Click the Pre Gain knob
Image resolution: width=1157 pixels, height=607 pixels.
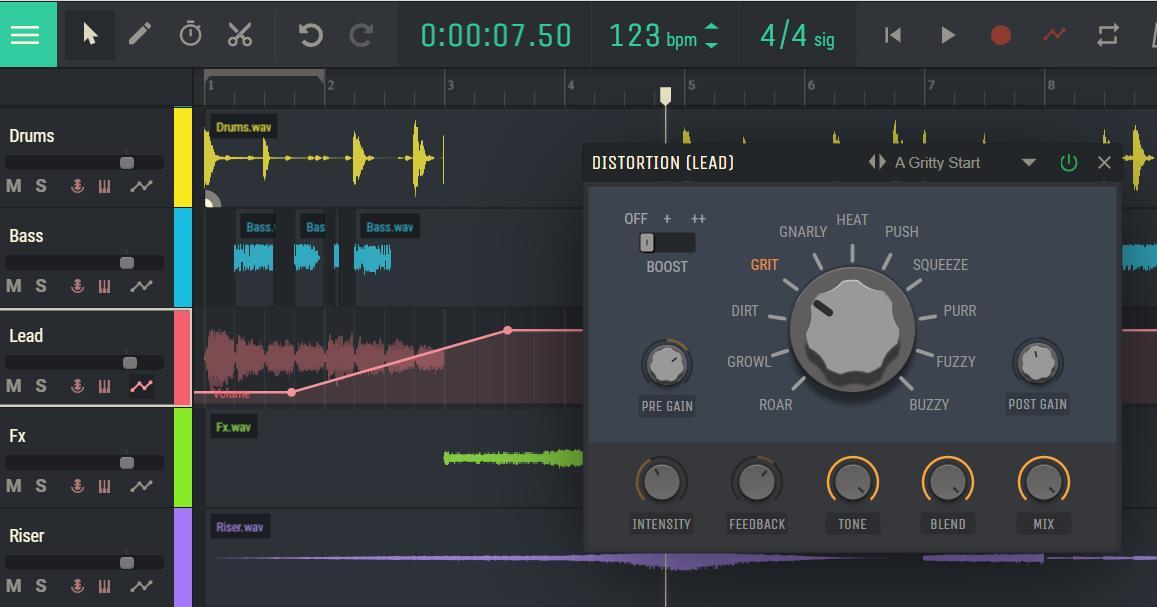666,364
